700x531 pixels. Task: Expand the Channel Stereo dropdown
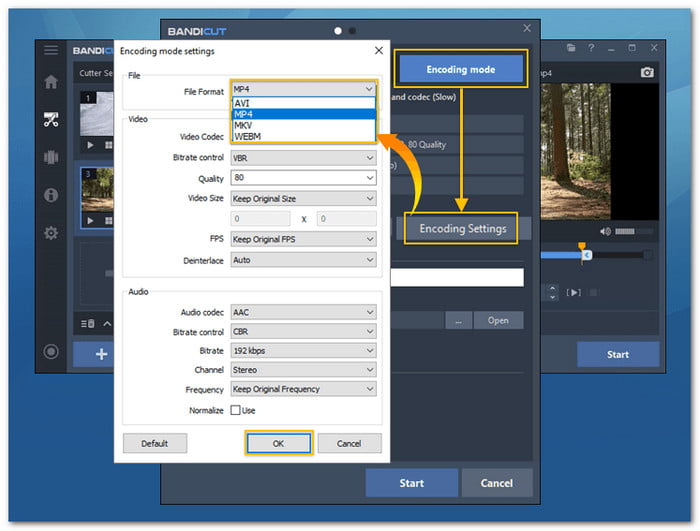pyautogui.click(x=304, y=370)
